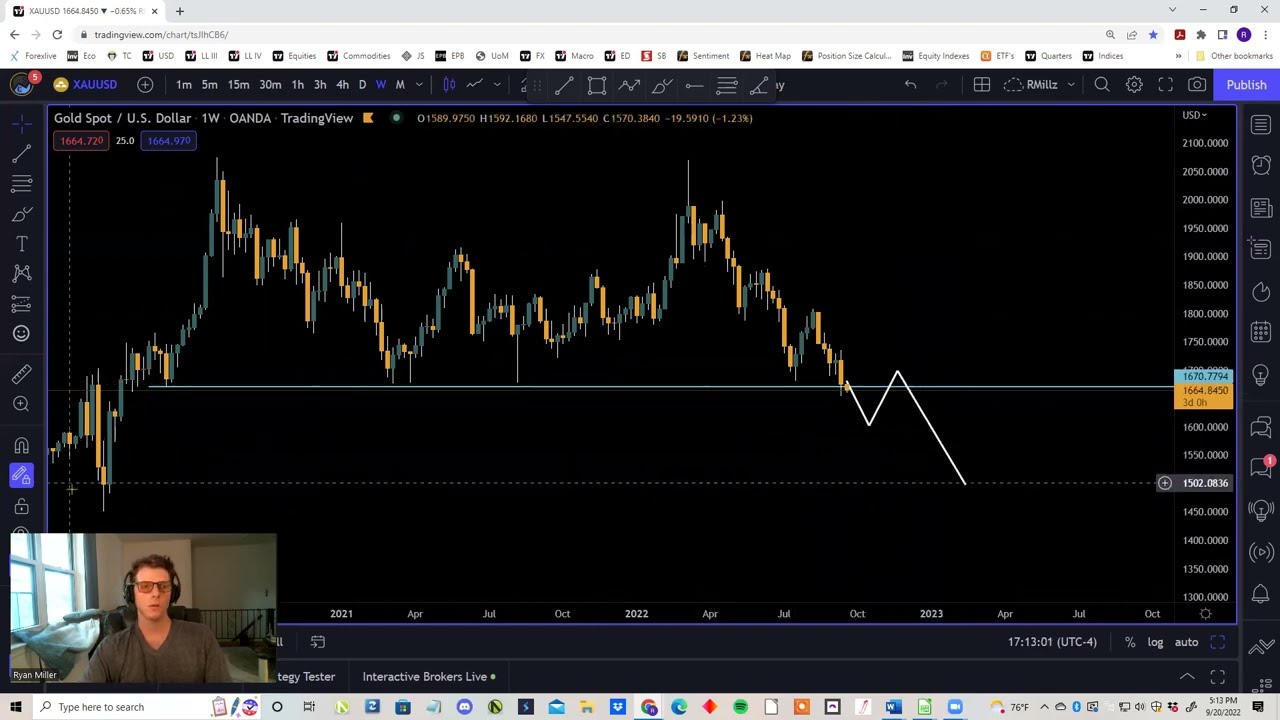Open the Strategy Tester tab

(306, 677)
